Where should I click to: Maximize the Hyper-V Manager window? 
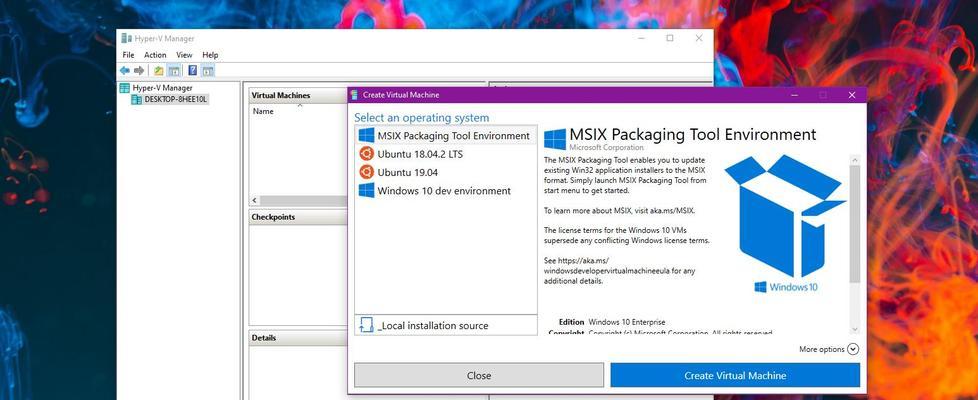click(x=670, y=38)
